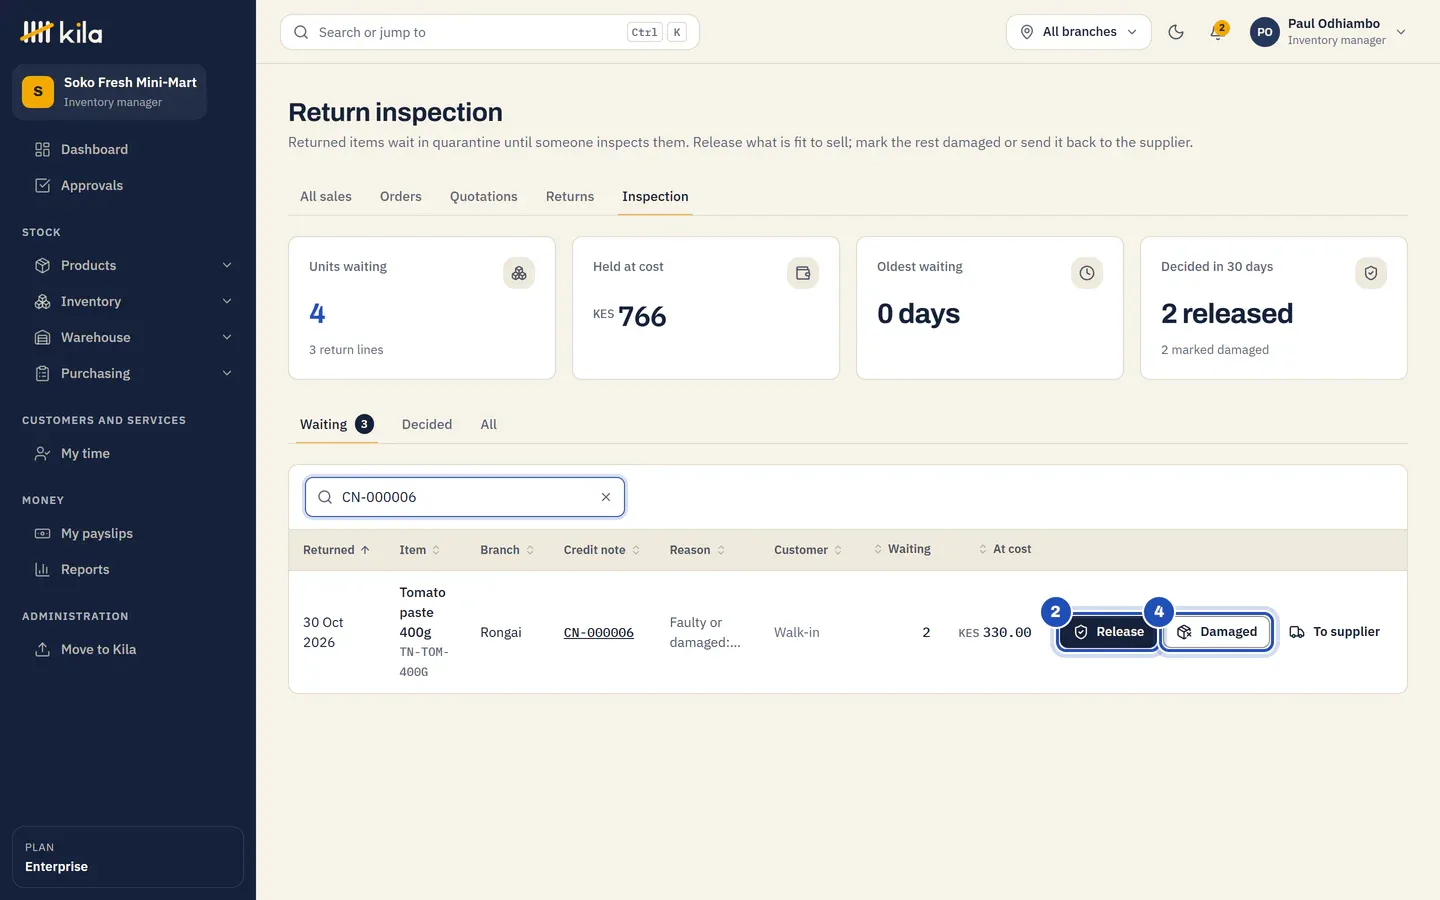Click the Soko Fresh Mini-Mart workspace badge
The height and width of the screenshot is (900, 1440).
click(x=110, y=92)
